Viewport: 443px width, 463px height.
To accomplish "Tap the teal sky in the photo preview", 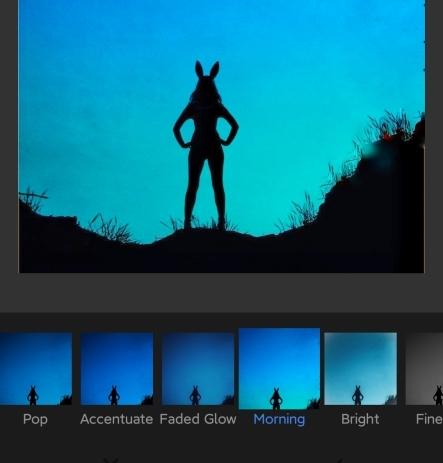I will [x=100, y=100].
